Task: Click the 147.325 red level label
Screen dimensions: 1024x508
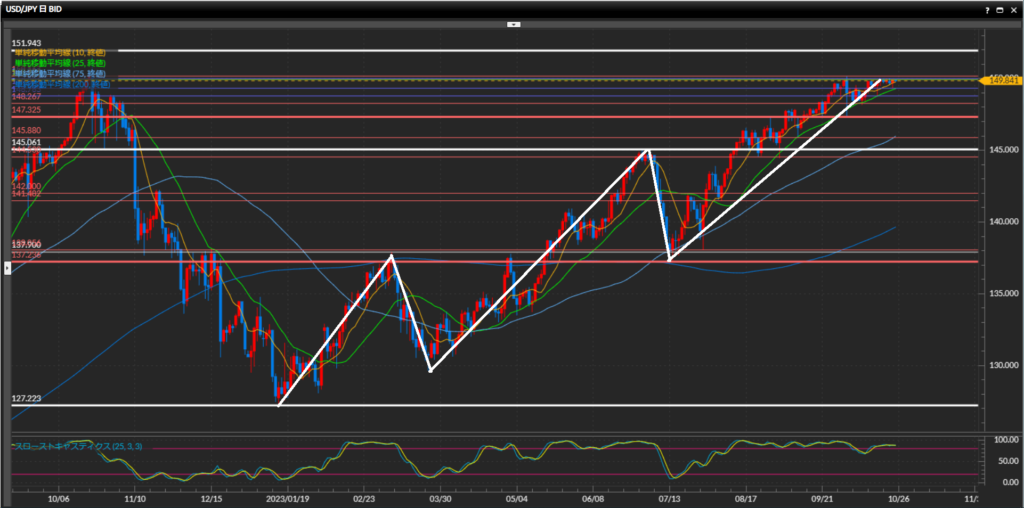Action: tap(26, 109)
